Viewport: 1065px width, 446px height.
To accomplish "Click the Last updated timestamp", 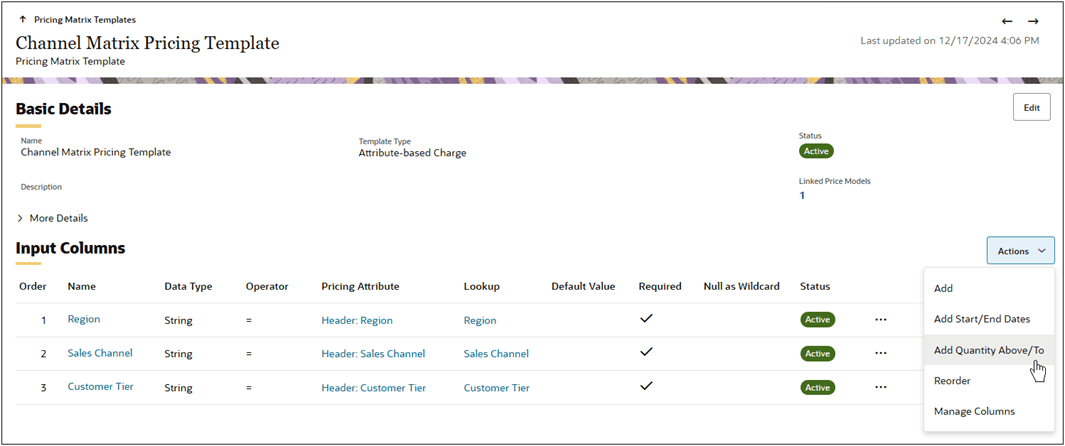I will tap(950, 41).
